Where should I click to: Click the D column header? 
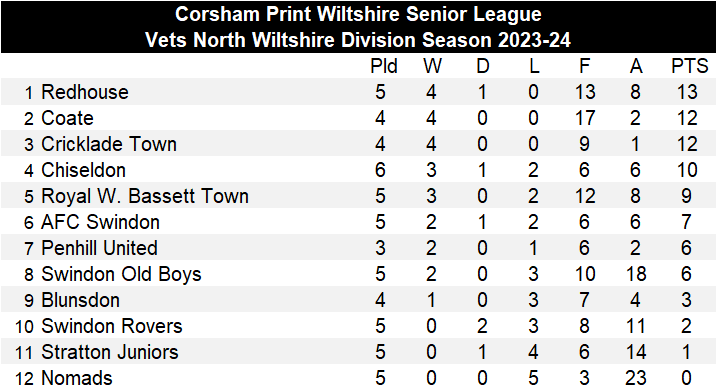(483, 67)
